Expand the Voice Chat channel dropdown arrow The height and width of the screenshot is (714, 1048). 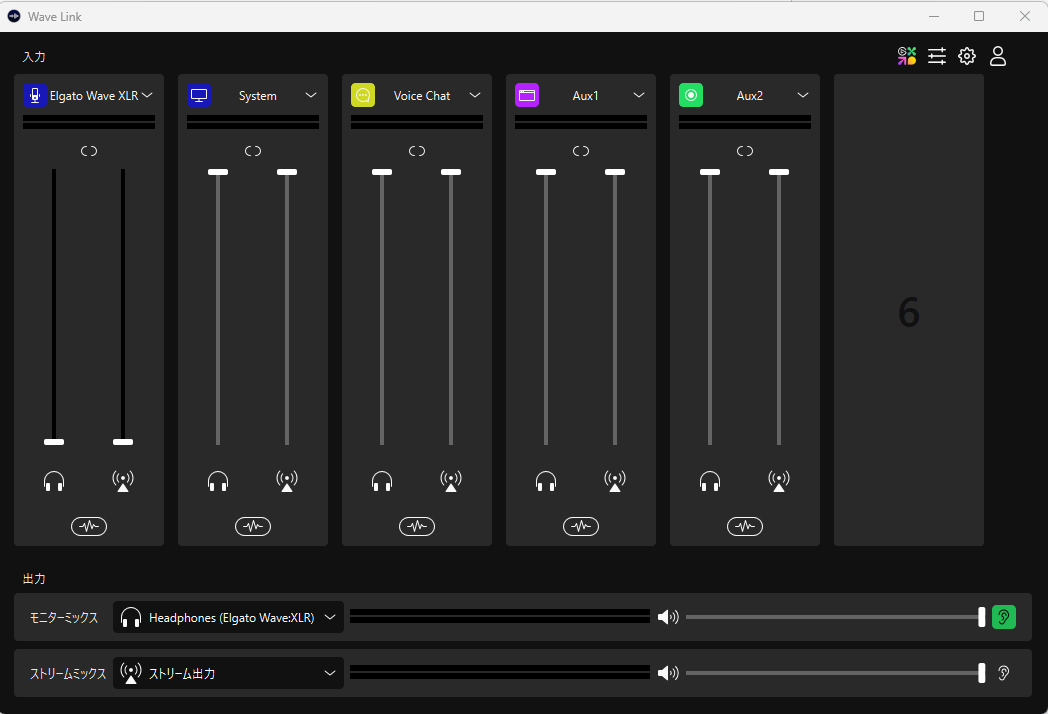click(x=475, y=95)
